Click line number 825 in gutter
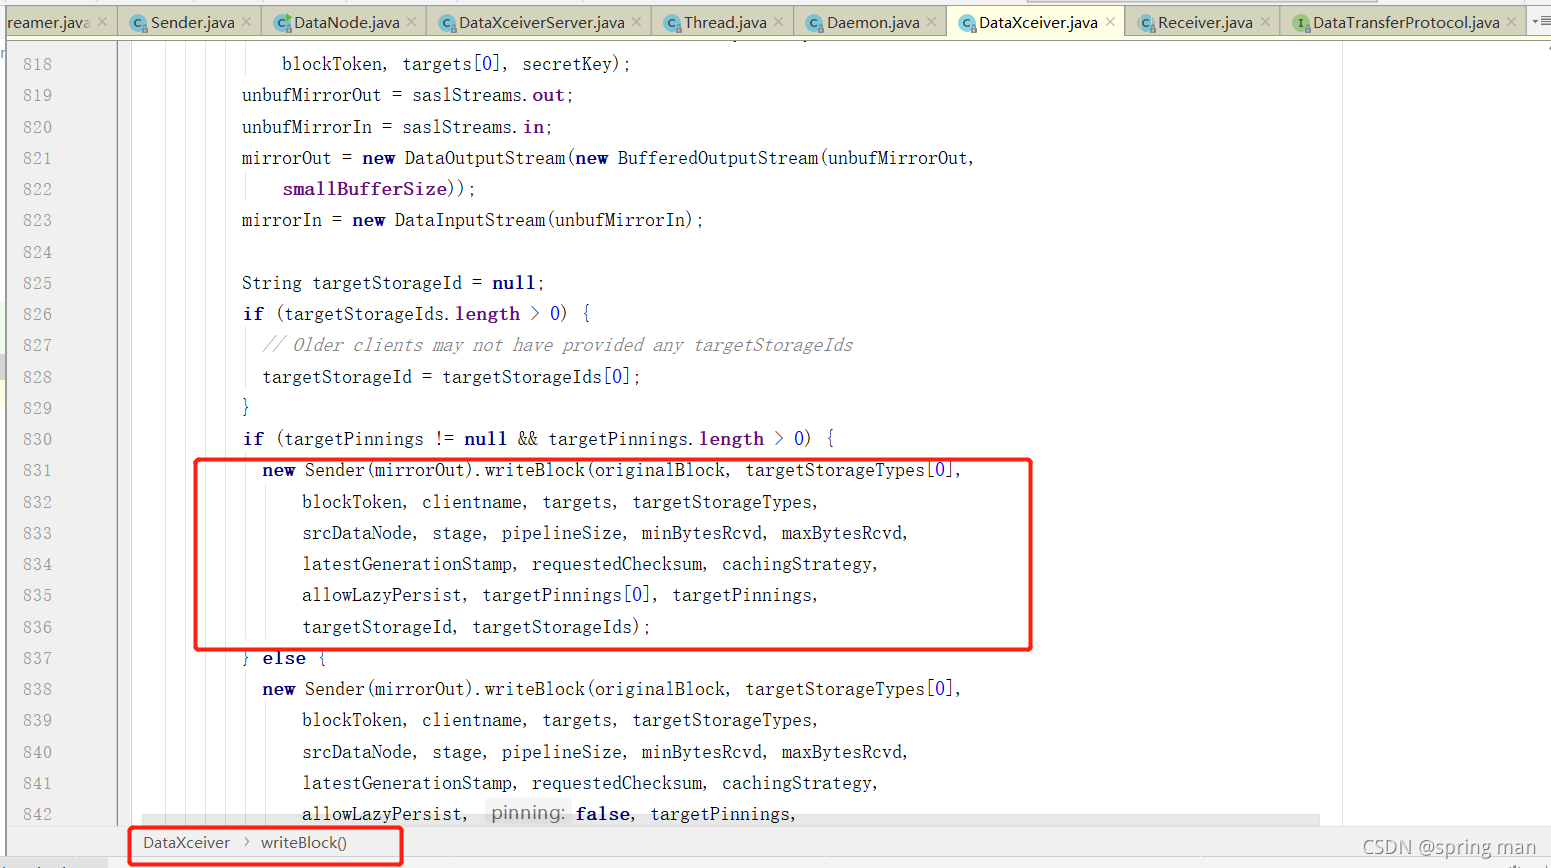 click(x=37, y=283)
